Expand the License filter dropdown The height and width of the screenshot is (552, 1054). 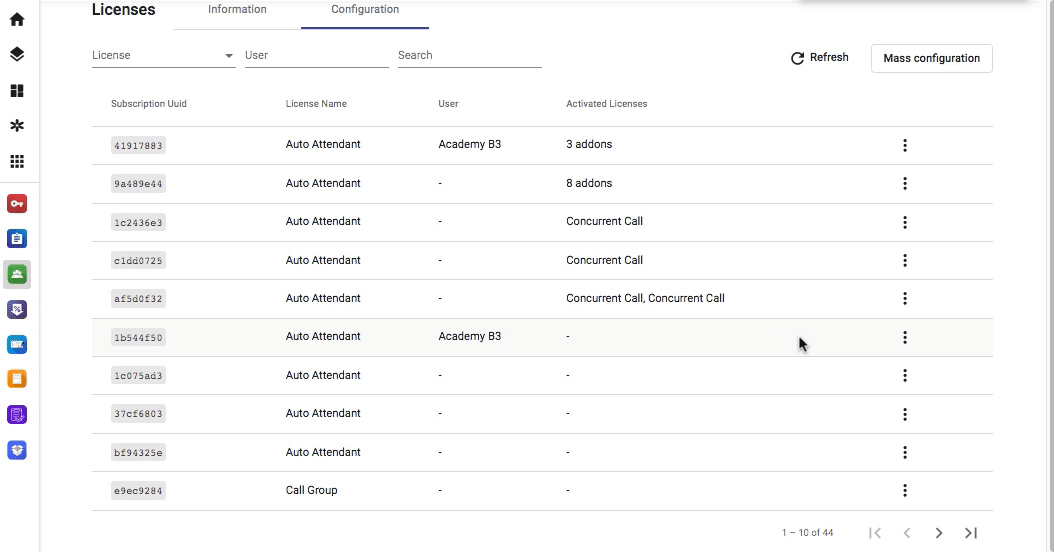pos(163,56)
